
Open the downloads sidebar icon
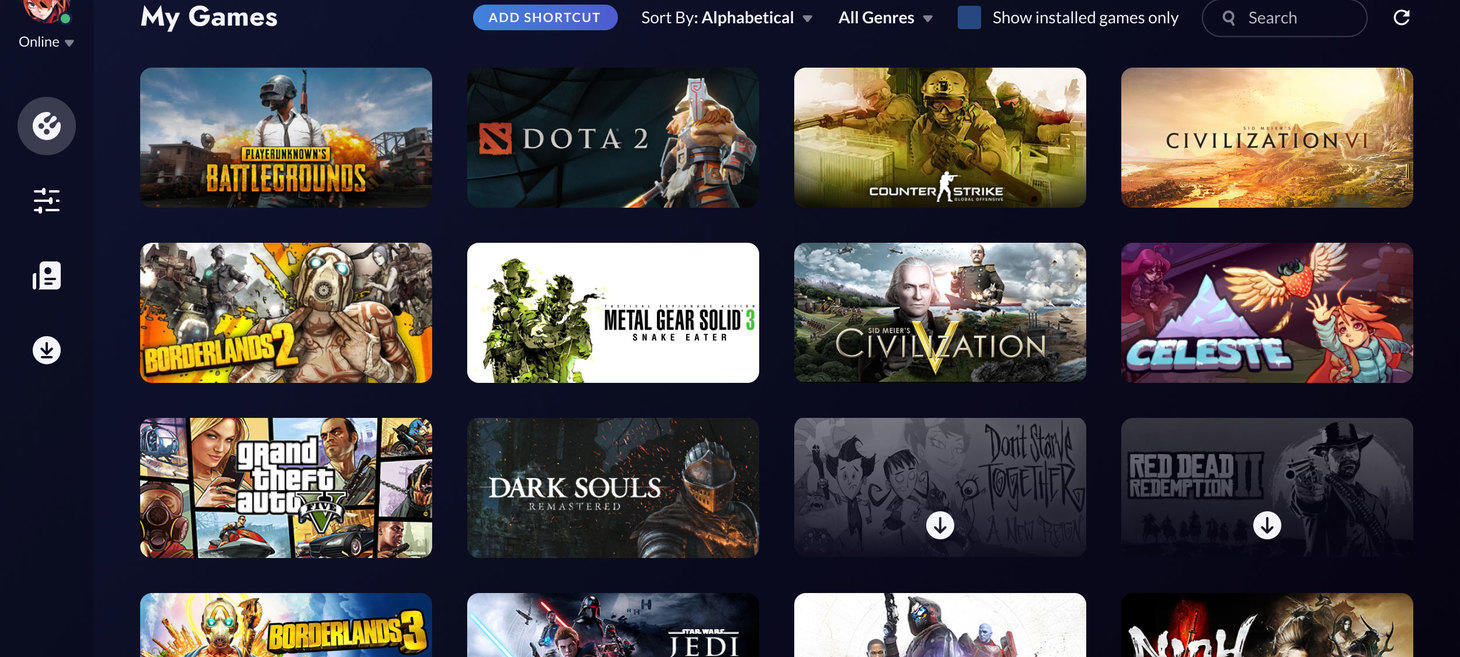[x=46, y=350]
